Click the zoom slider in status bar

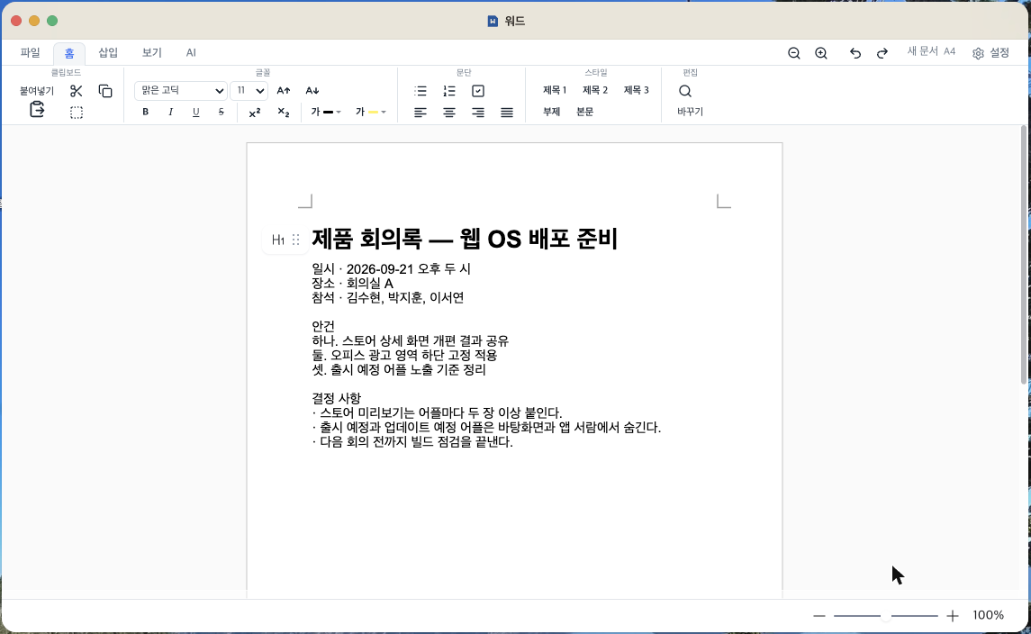point(886,616)
